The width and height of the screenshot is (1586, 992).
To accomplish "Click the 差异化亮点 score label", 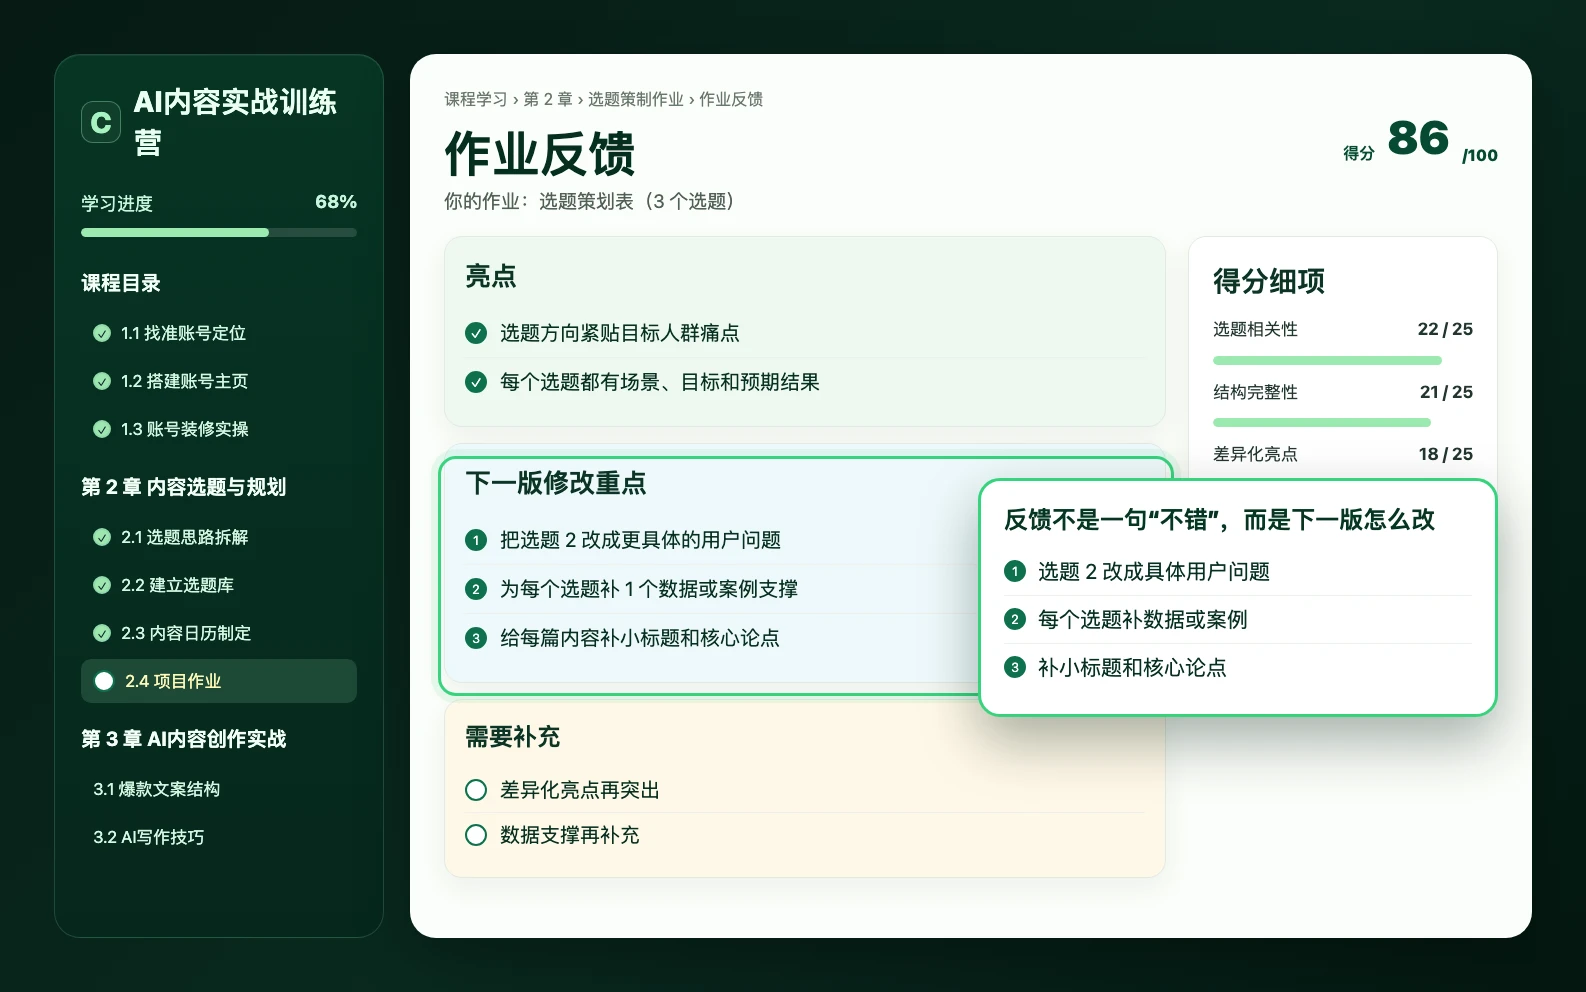I will click(x=1255, y=454).
